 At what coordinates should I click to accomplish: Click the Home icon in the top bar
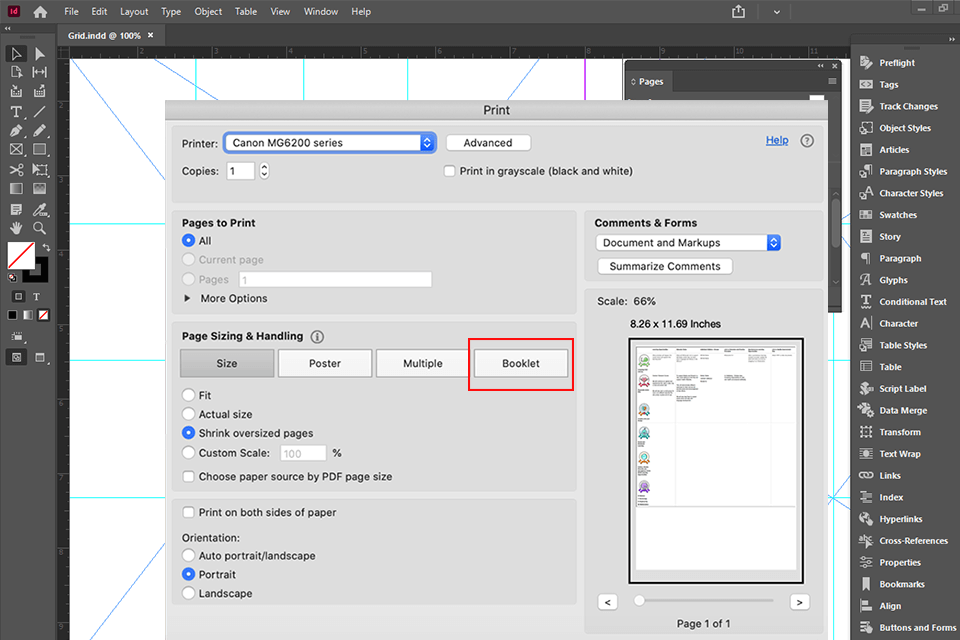(x=40, y=12)
